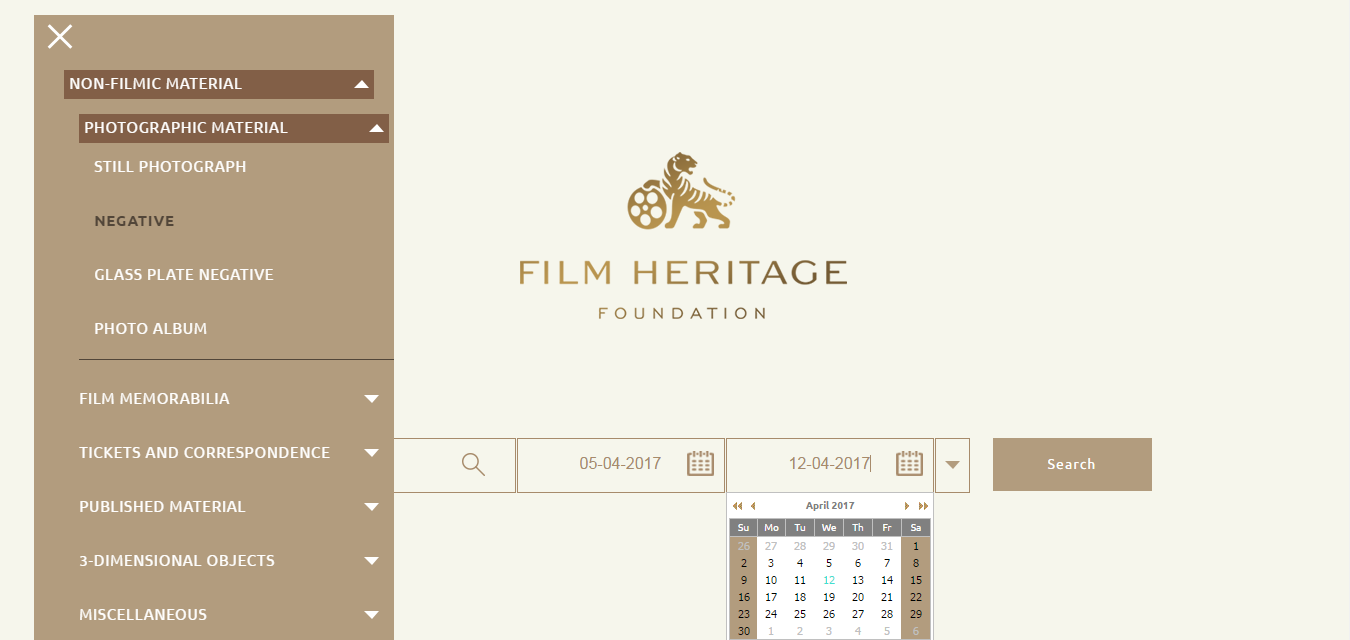Select Saturday April 15 in calendar
This screenshot has height=640, width=1350.
(916, 580)
